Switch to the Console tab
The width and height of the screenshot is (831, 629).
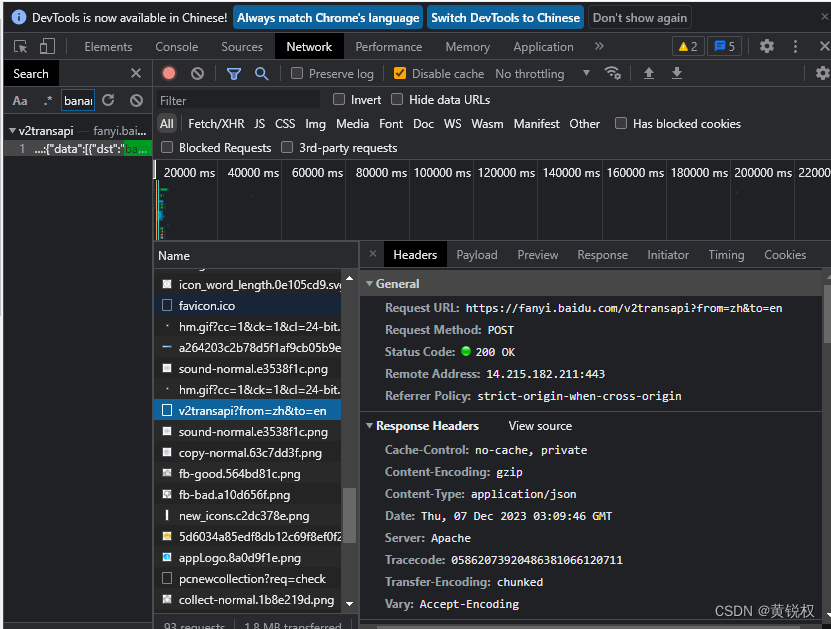(x=176, y=47)
